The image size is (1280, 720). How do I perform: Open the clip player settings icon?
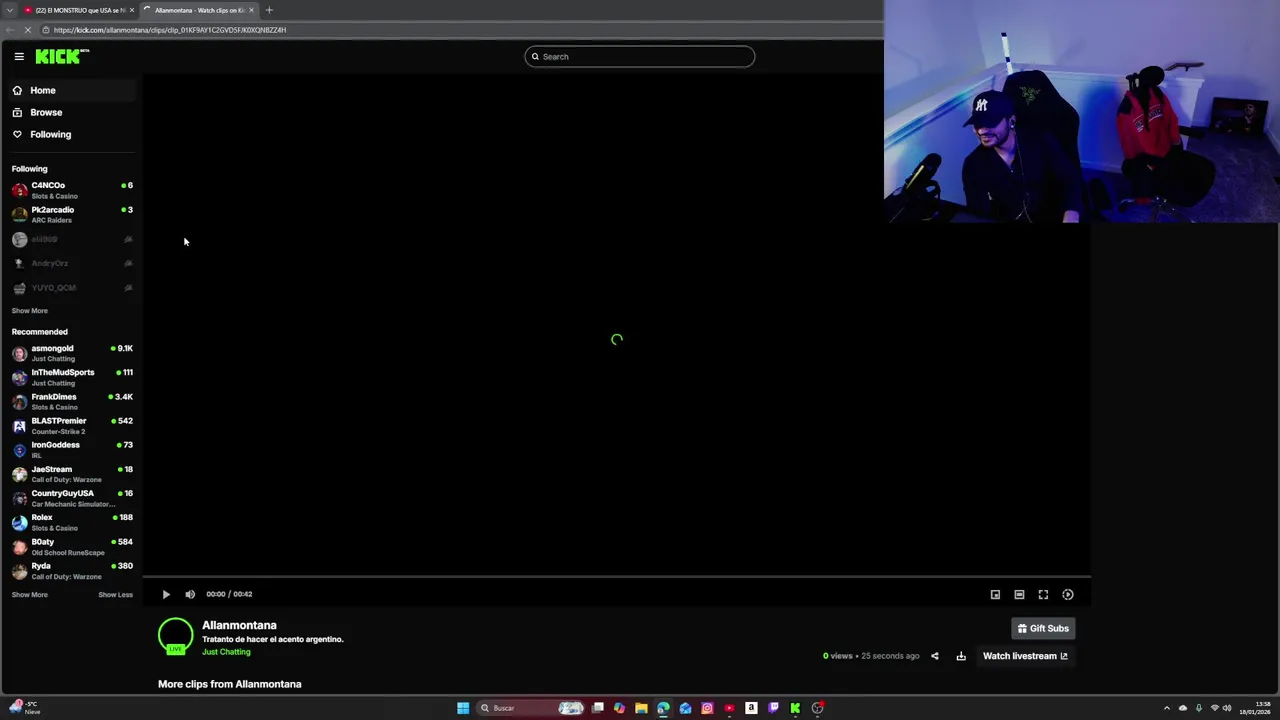(x=1068, y=594)
